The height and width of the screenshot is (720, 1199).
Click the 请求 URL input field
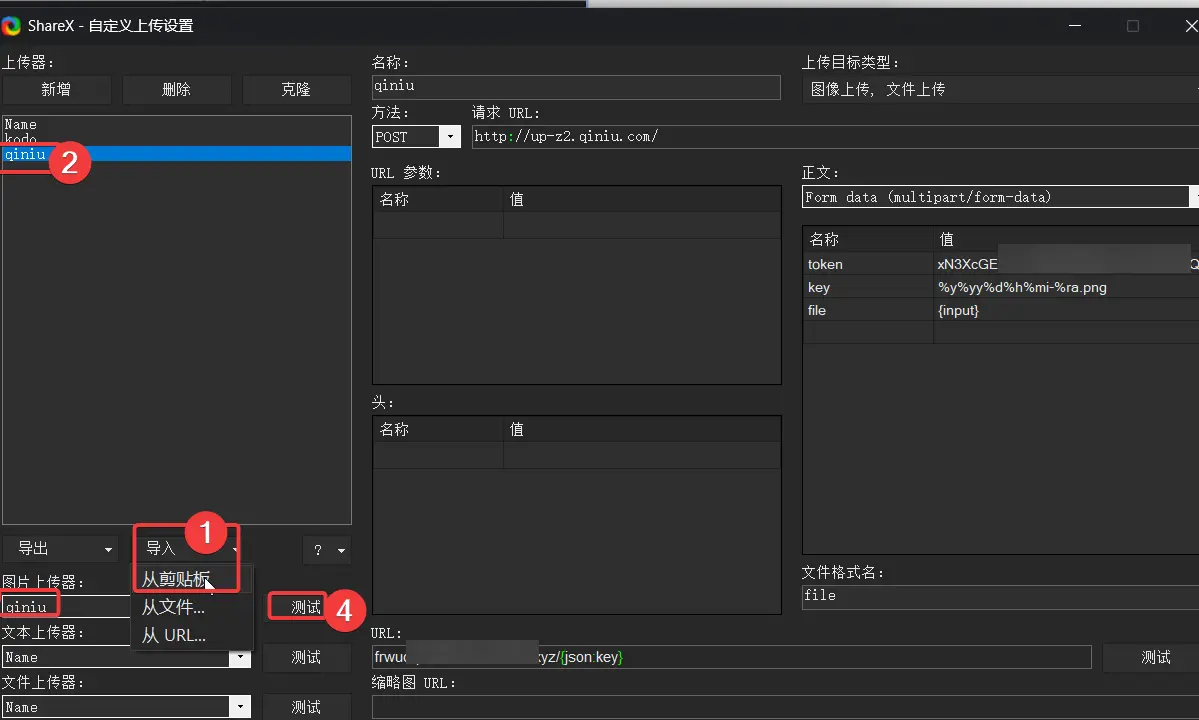(x=830, y=137)
